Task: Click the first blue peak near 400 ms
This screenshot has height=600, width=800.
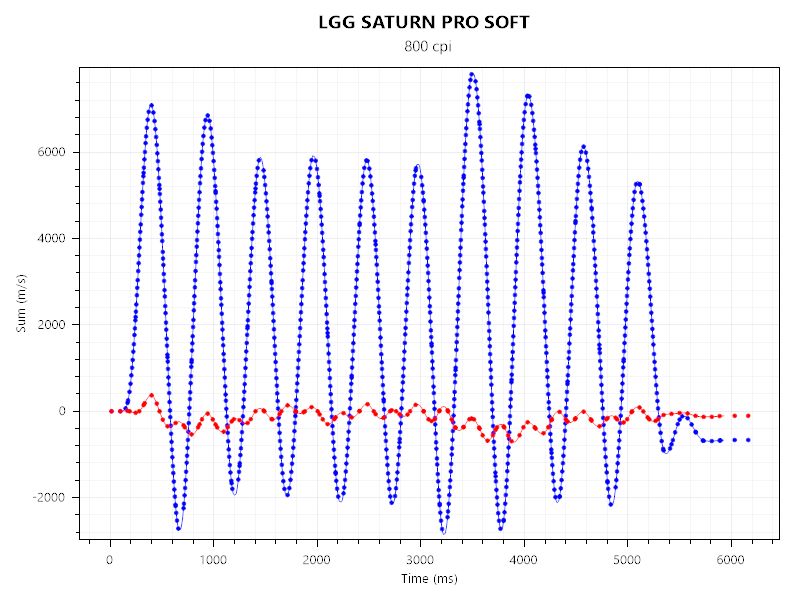Action: tap(151, 106)
